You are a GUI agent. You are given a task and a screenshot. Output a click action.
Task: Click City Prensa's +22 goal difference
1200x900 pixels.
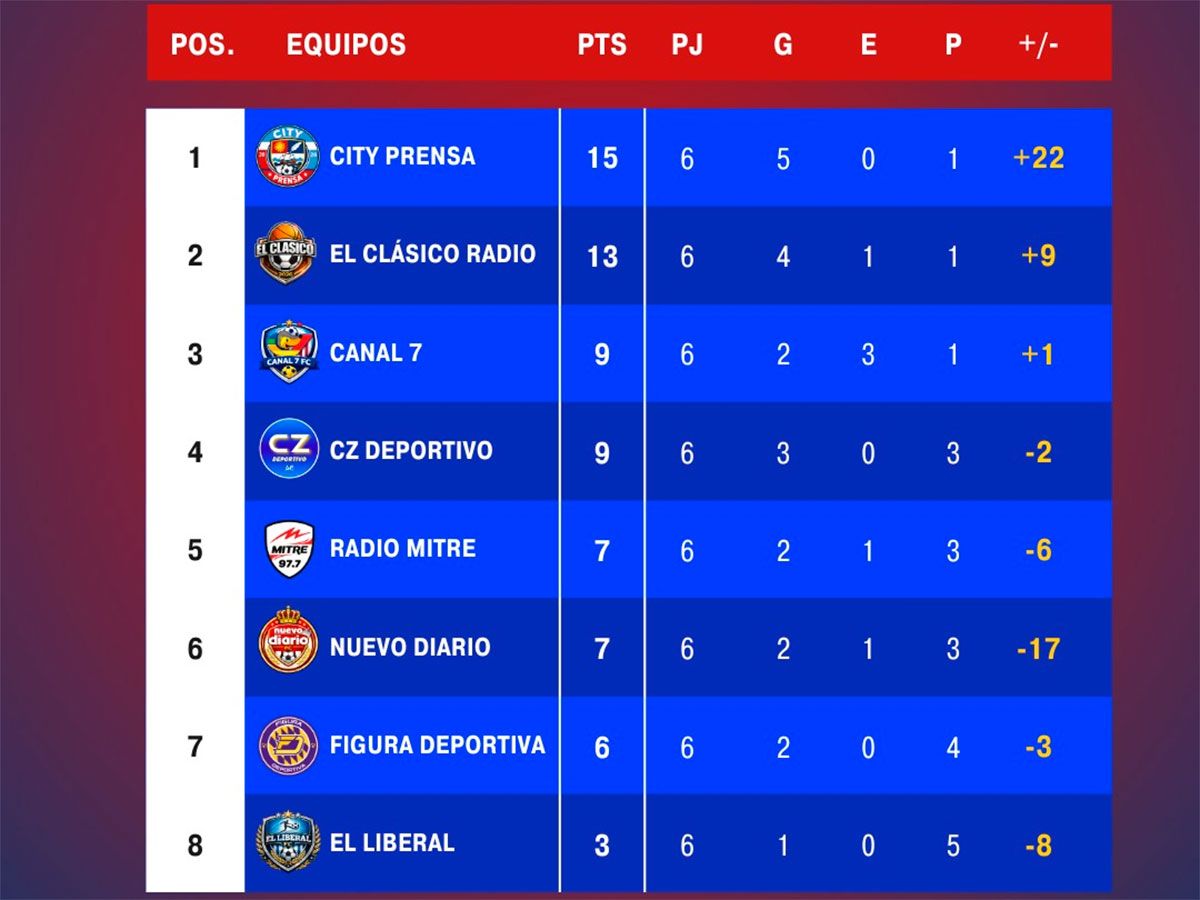pyautogui.click(x=1038, y=158)
